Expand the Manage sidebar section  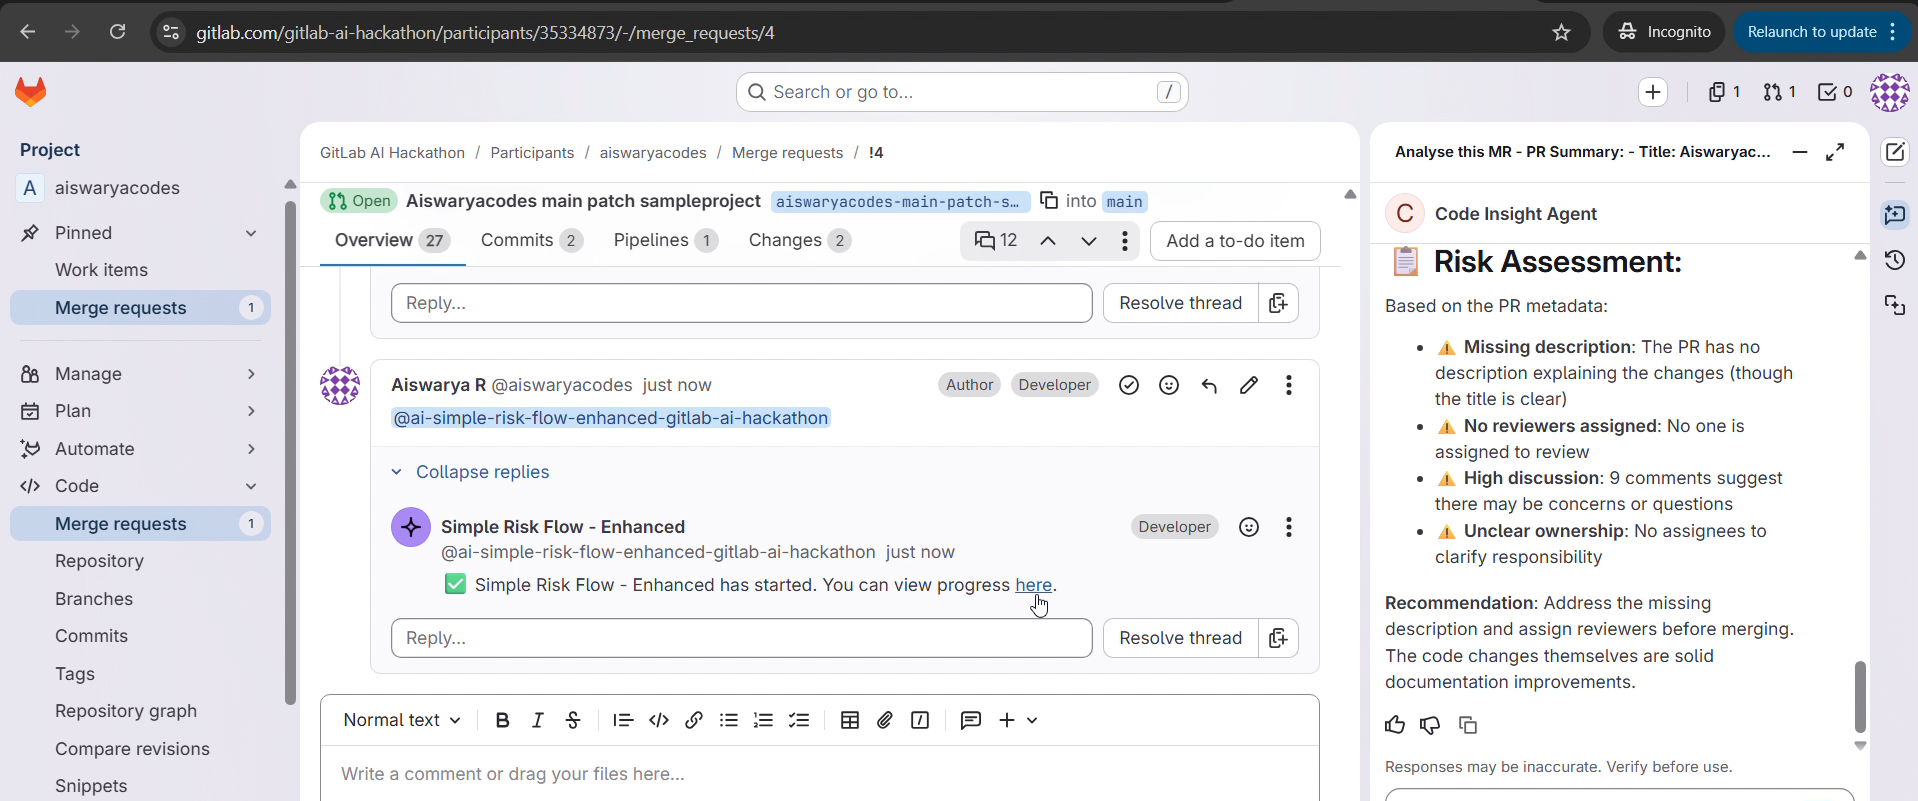(x=251, y=374)
